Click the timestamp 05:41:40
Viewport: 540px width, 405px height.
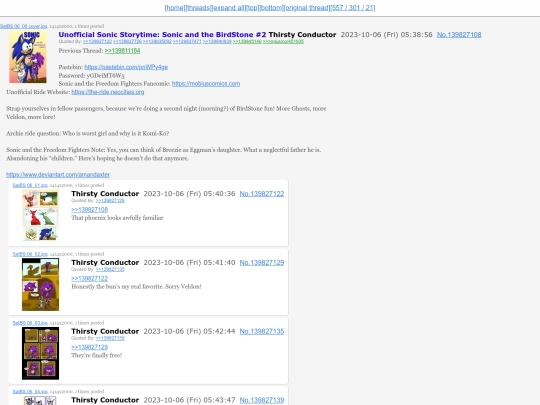point(219,263)
